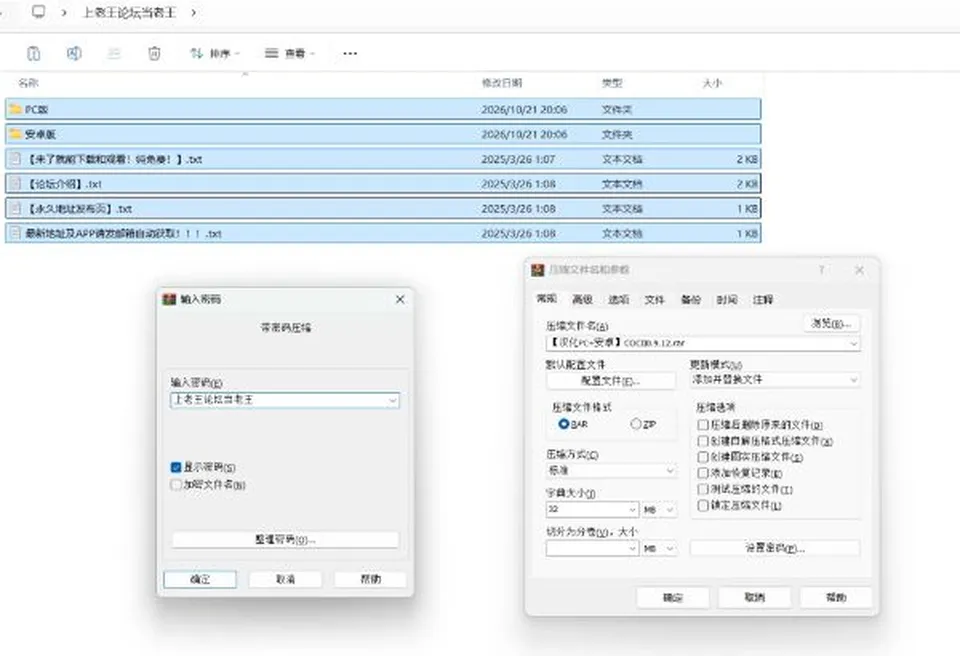This screenshot has width=960, height=656.
Task: Click the file icon of 【永久地址发布页】.txt
Action: (15, 209)
